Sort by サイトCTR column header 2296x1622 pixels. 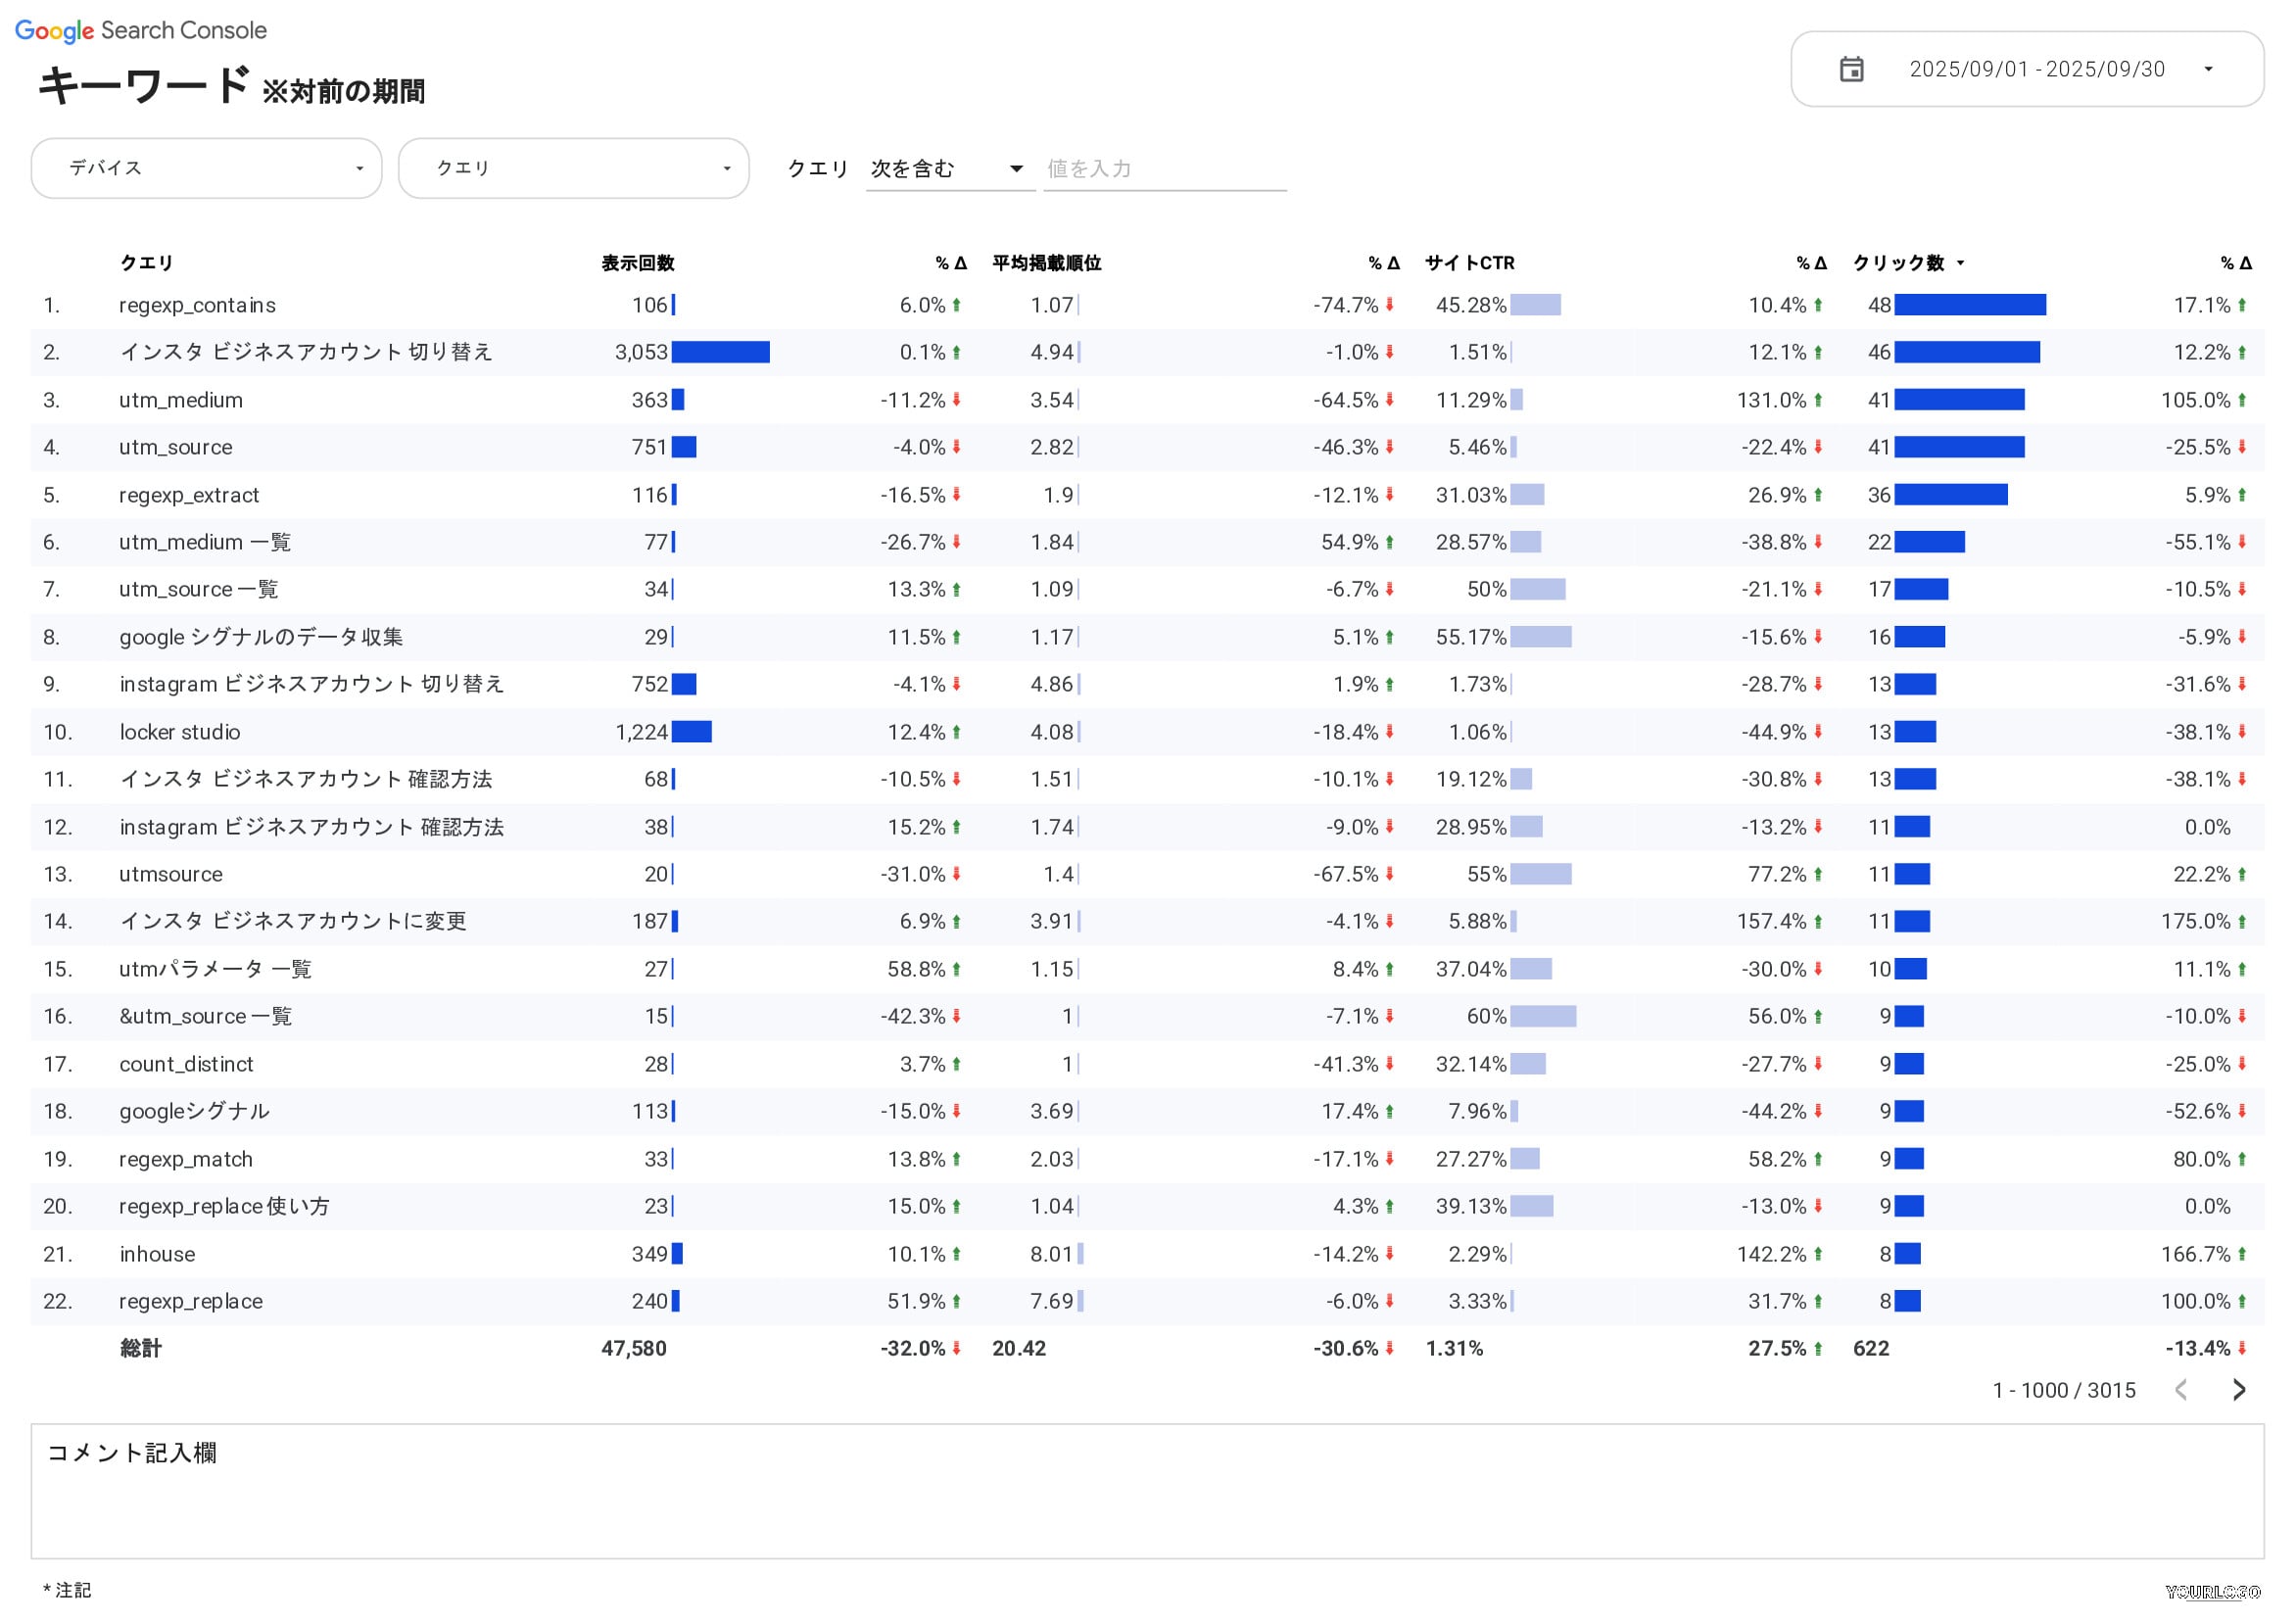1469,263
